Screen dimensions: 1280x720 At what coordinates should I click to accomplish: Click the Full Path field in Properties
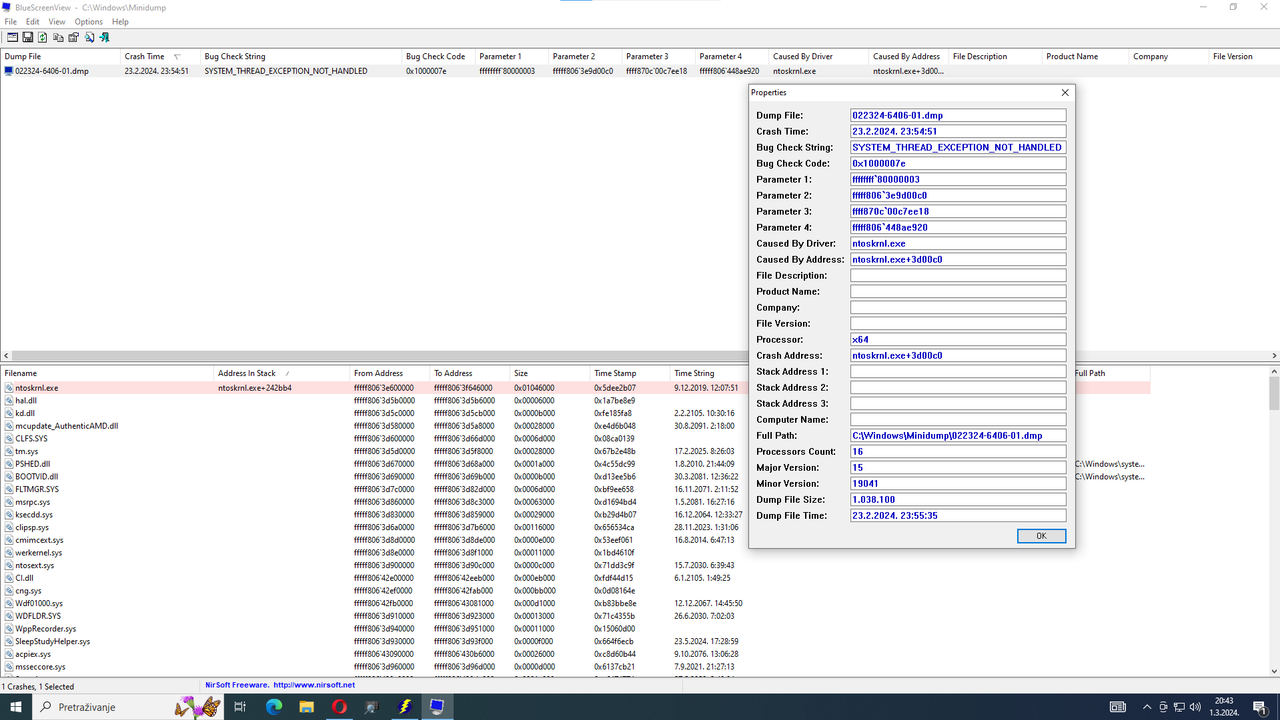tap(958, 435)
